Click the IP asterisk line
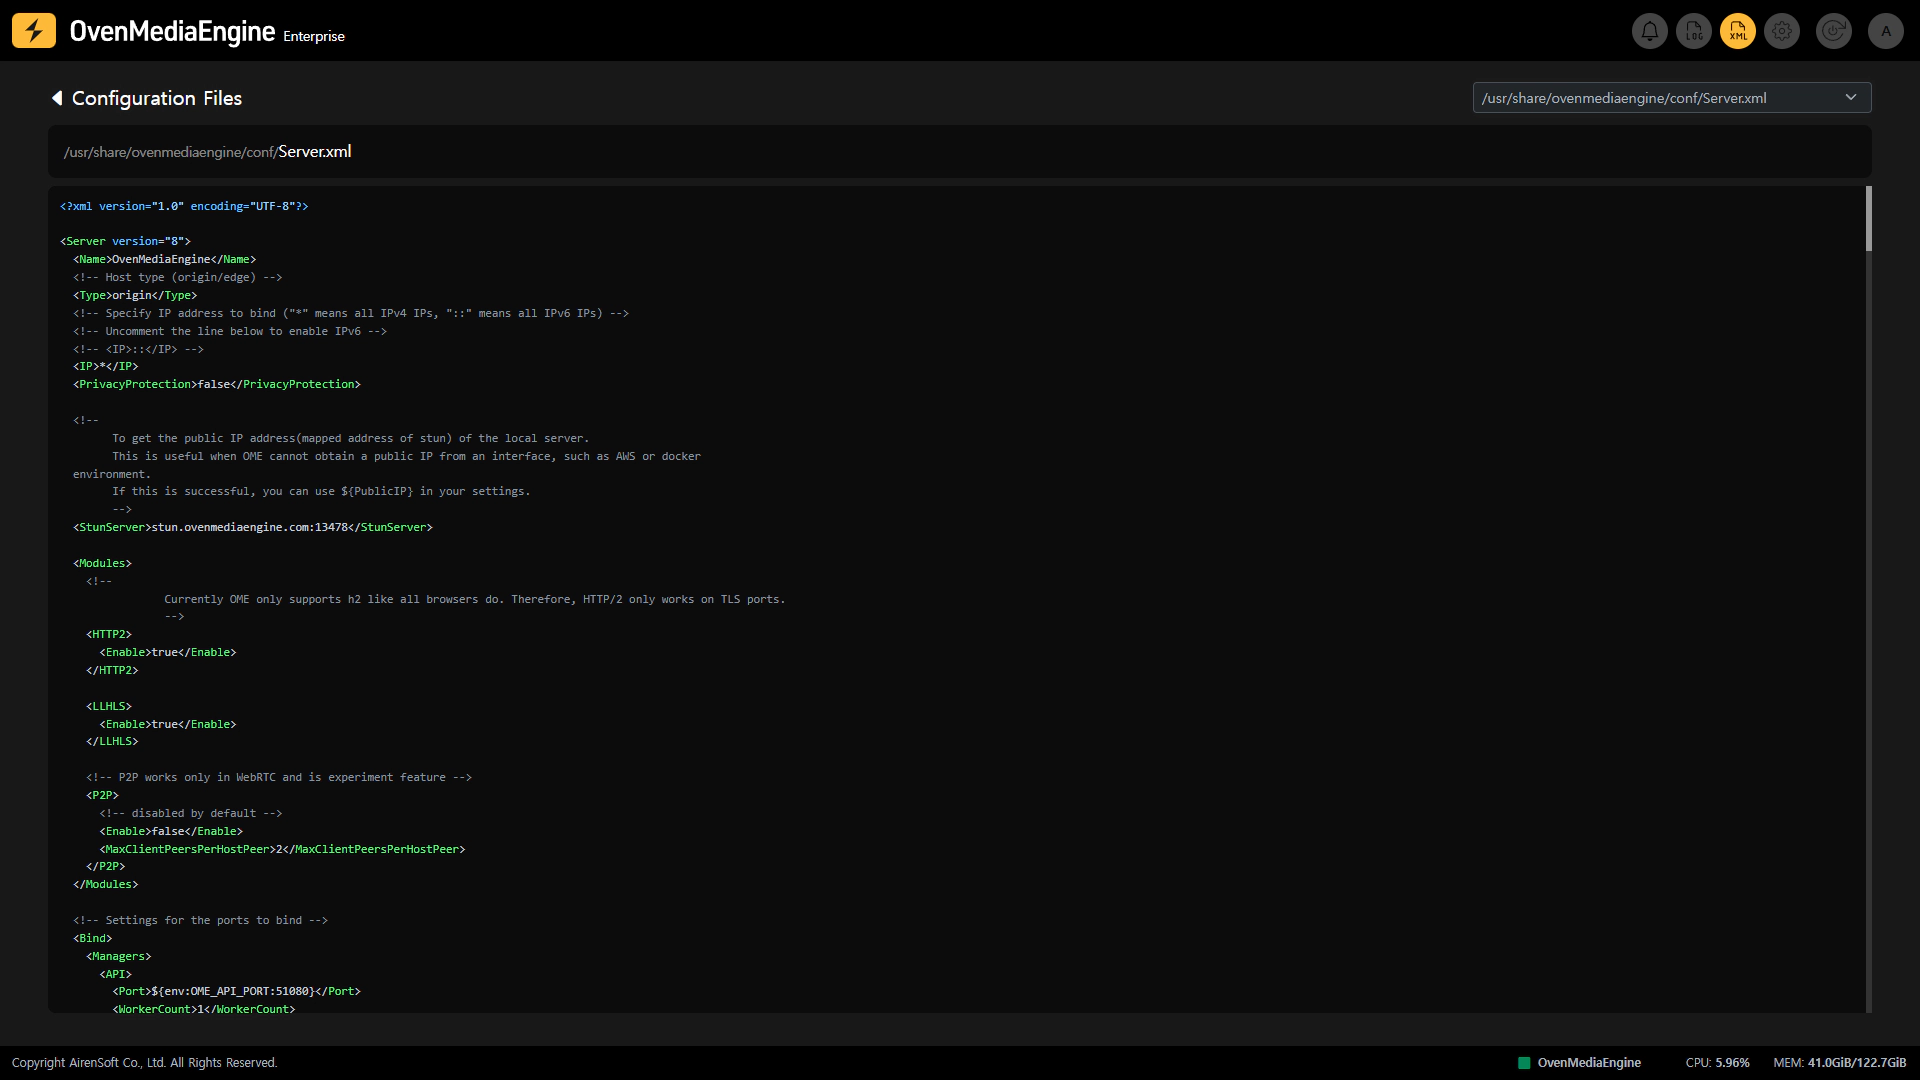 (x=106, y=366)
